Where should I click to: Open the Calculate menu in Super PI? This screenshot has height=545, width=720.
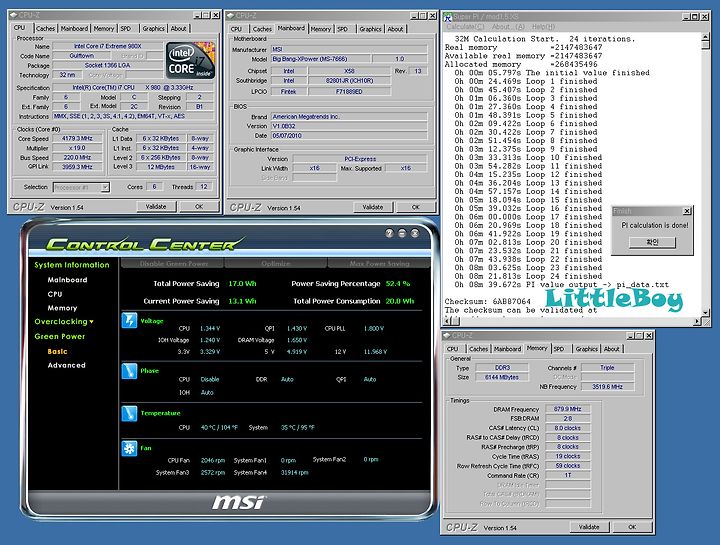pos(465,27)
